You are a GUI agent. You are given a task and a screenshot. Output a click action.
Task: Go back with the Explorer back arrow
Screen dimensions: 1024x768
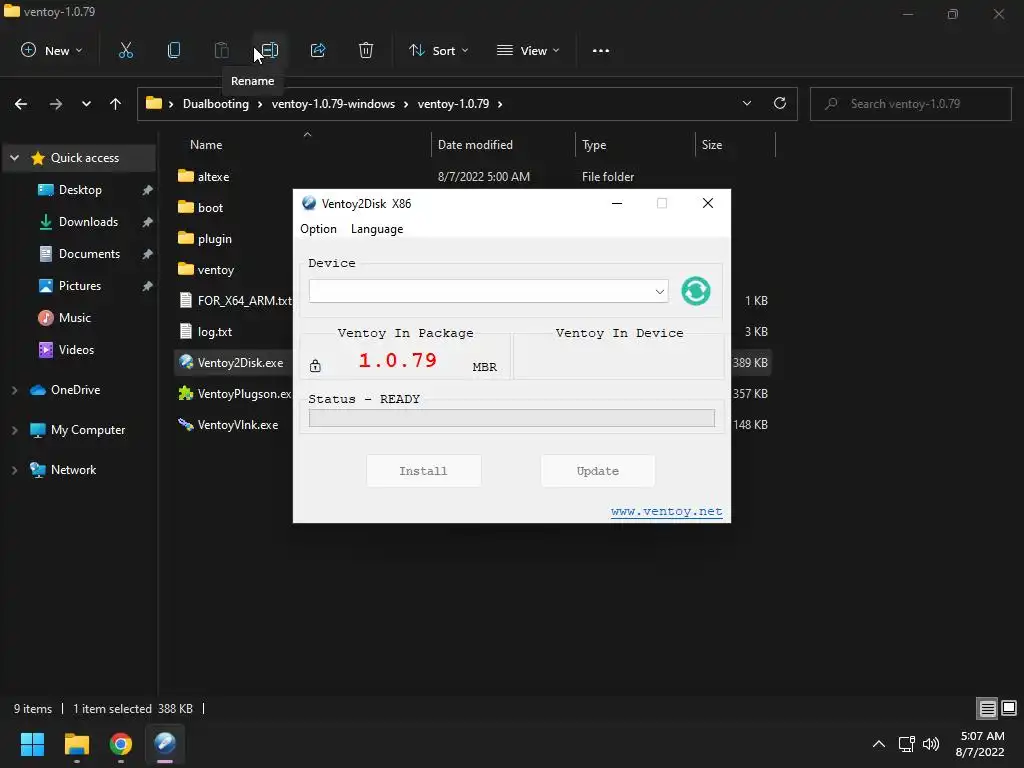[21, 104]
